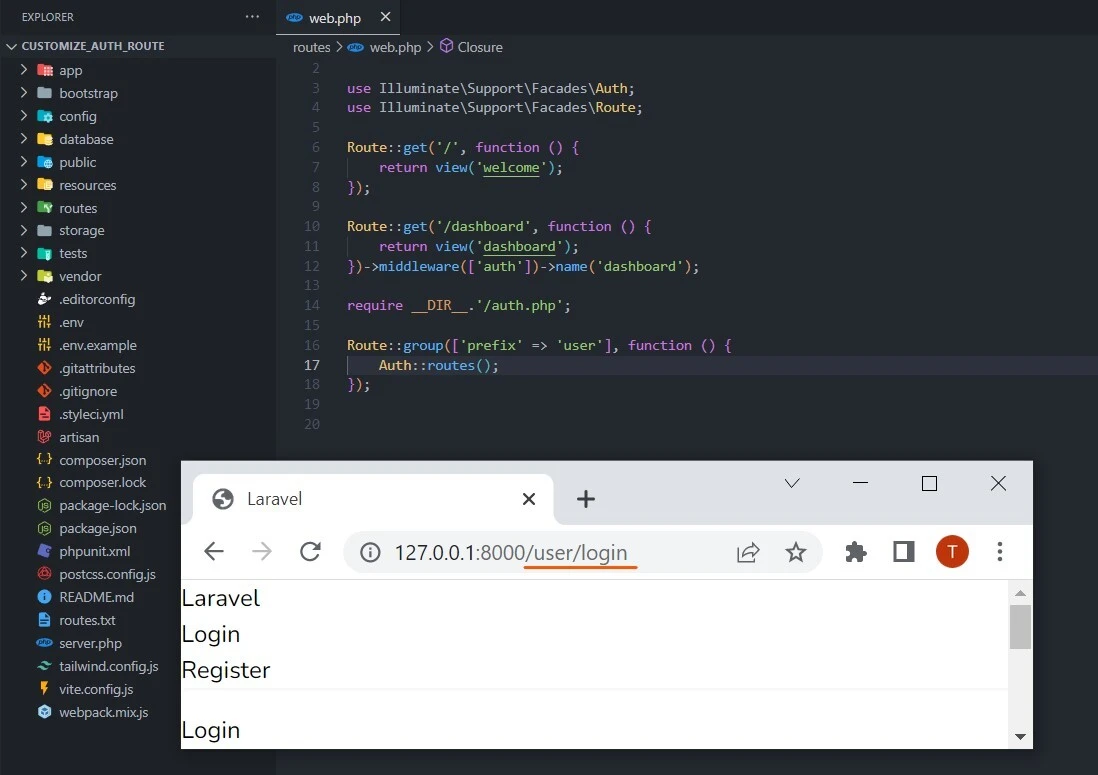Bookmark the page using the star icon
Image resolution: width=1098 pixels, height=775 pixels.
[x=795, y=551]
